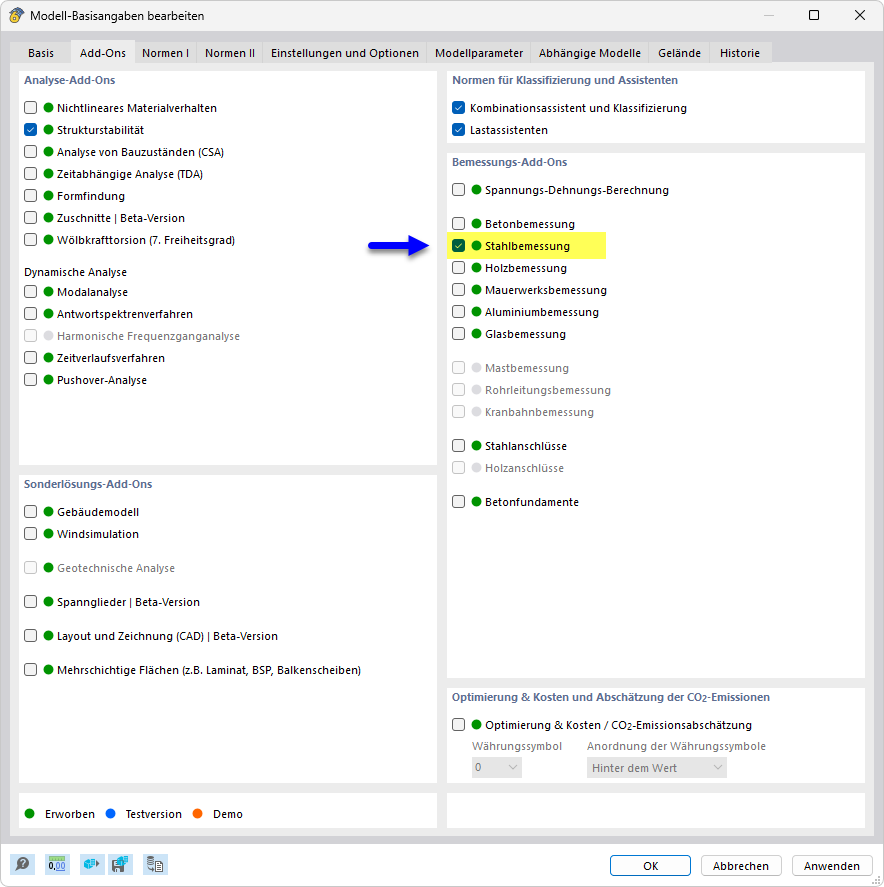The width and height of the screenshot is (884, 887).
Task: Open the dialog Help
Action: (22, 864)
